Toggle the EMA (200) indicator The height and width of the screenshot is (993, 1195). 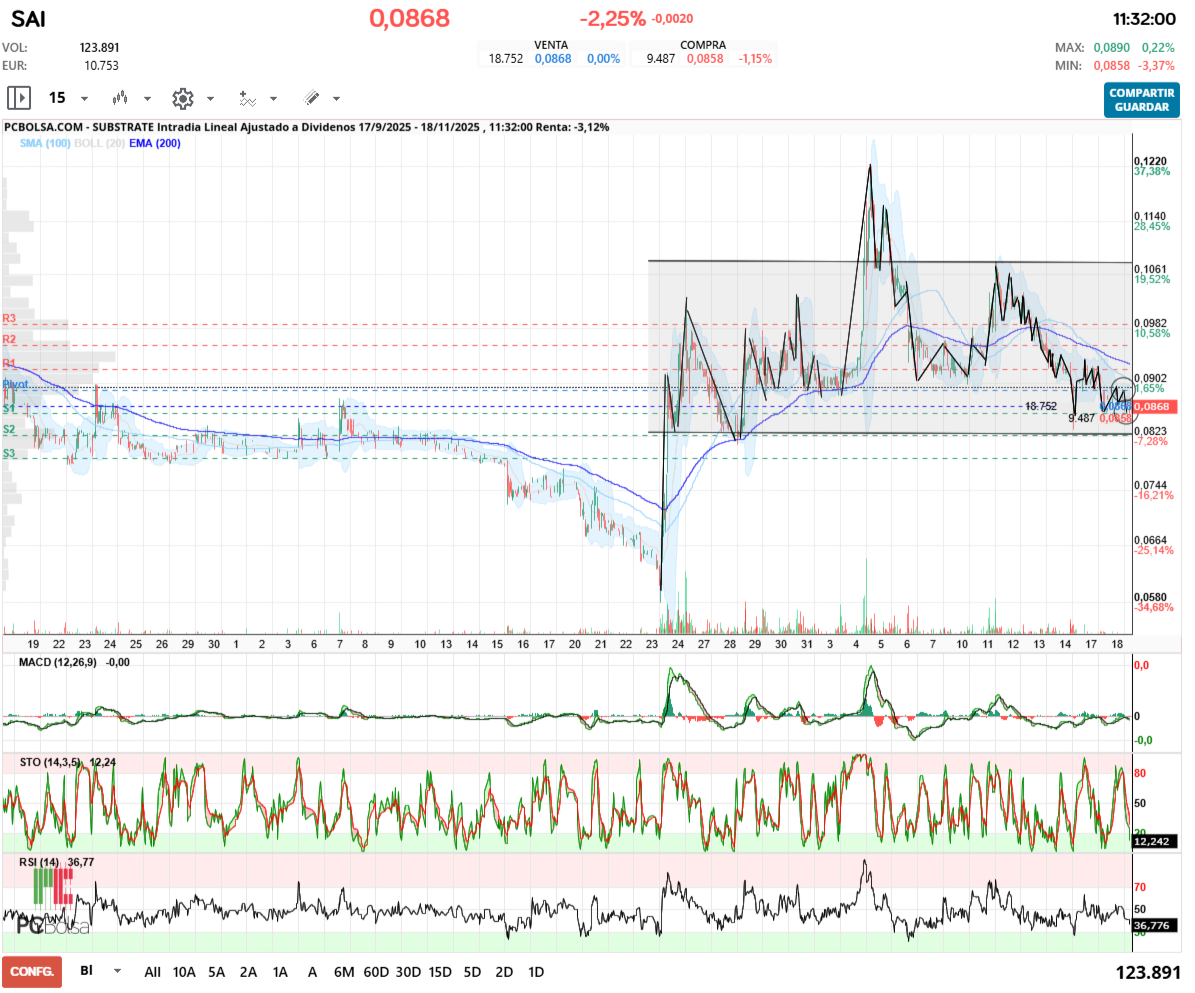click(155, 144)
